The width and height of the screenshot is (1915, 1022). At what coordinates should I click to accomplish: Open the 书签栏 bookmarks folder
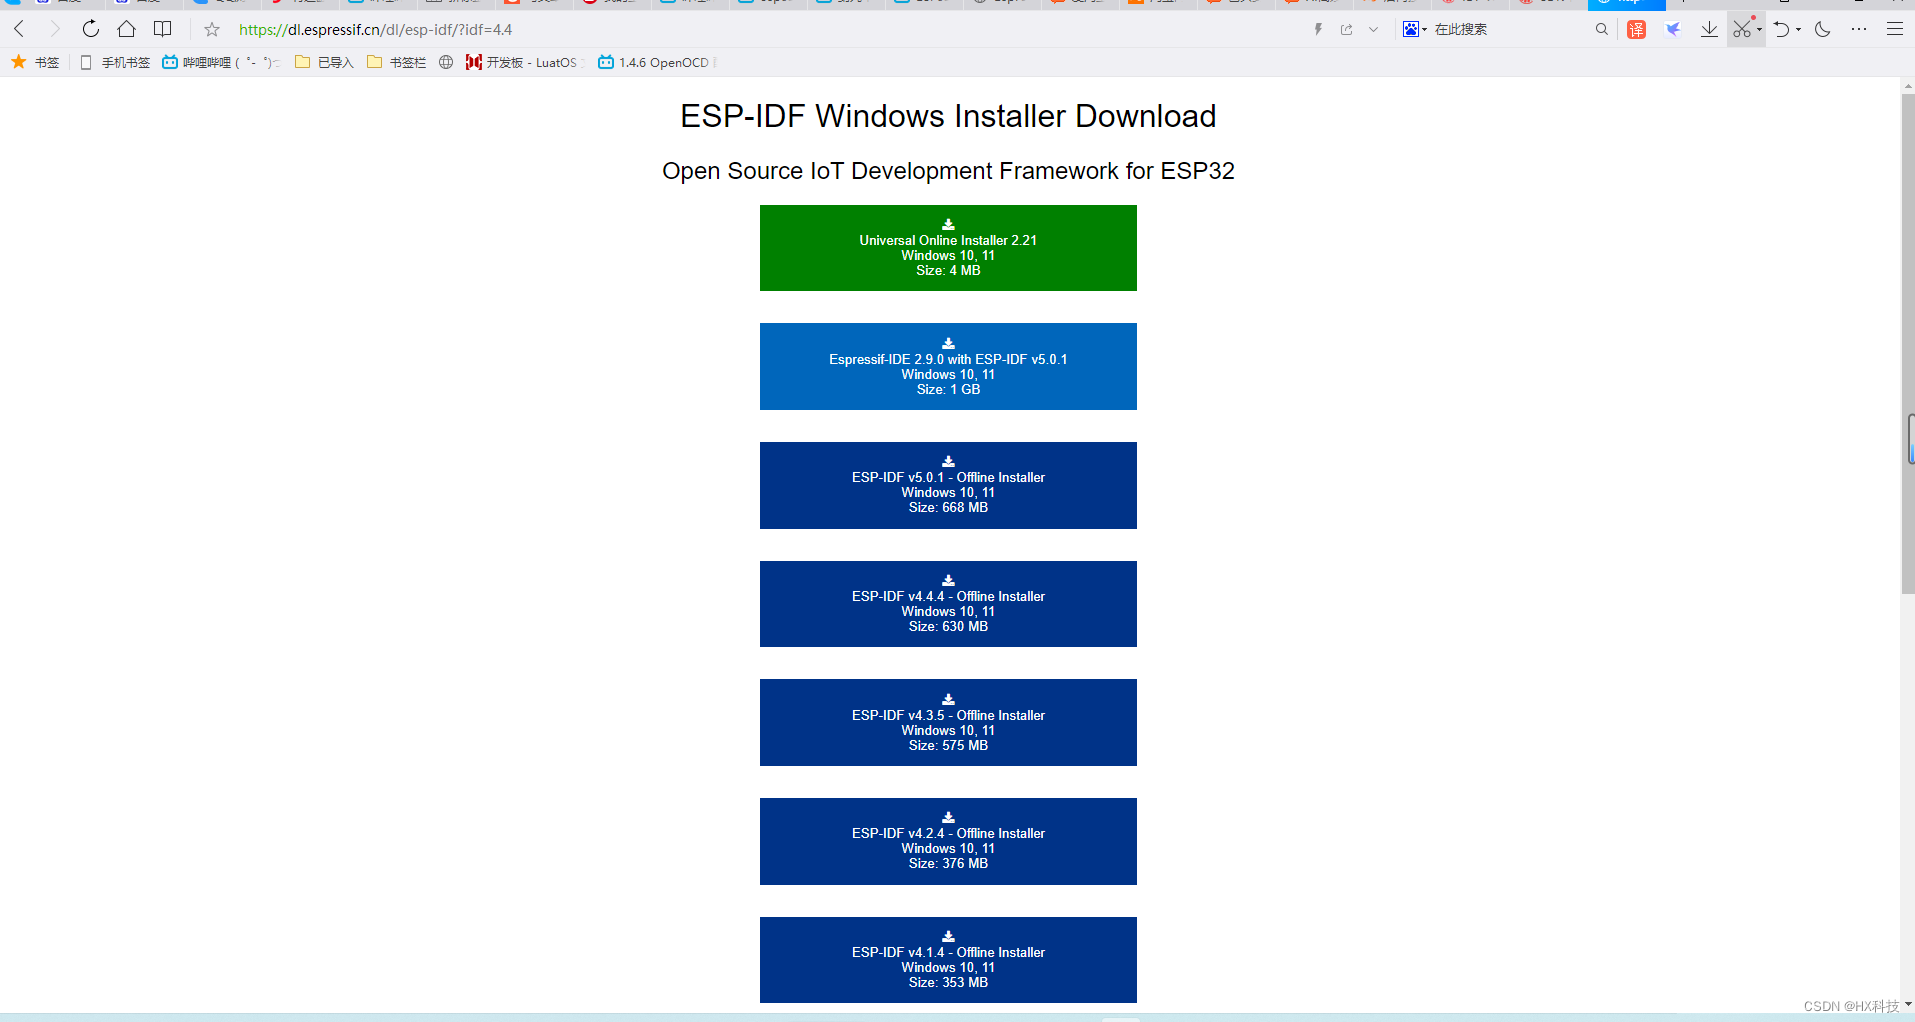coord(396,62)
